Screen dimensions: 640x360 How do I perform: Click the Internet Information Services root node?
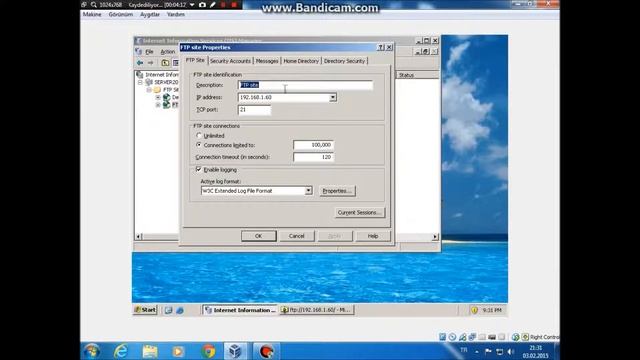162,75
